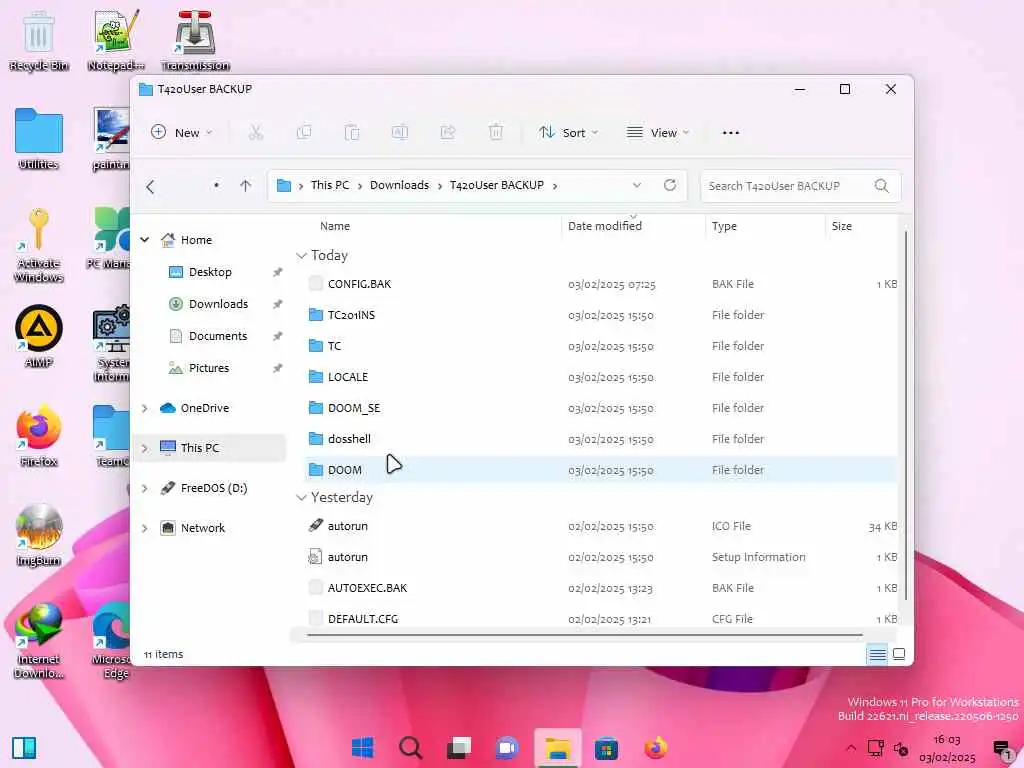Show hidden system tray icons
1024x768 pixels.
pos(850,748)
